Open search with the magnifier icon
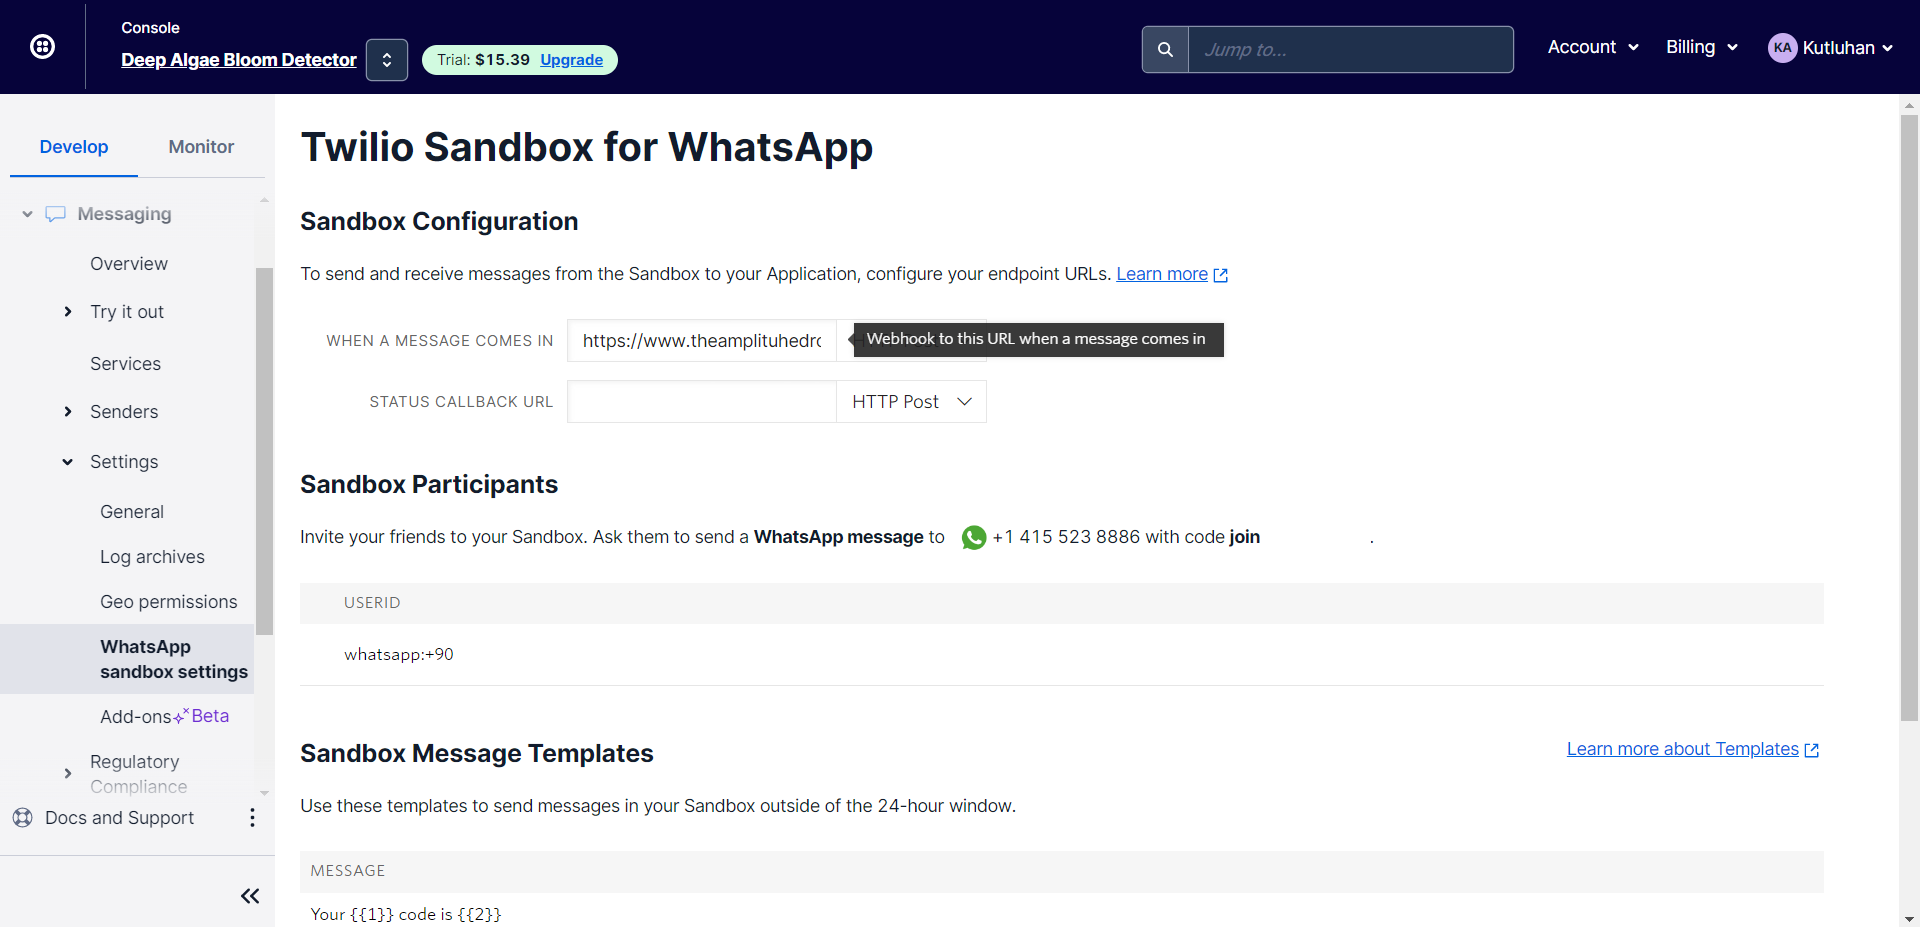The width and height of the screenshot is (1920, 927). pyautogui.click(x=1164, y=47)
